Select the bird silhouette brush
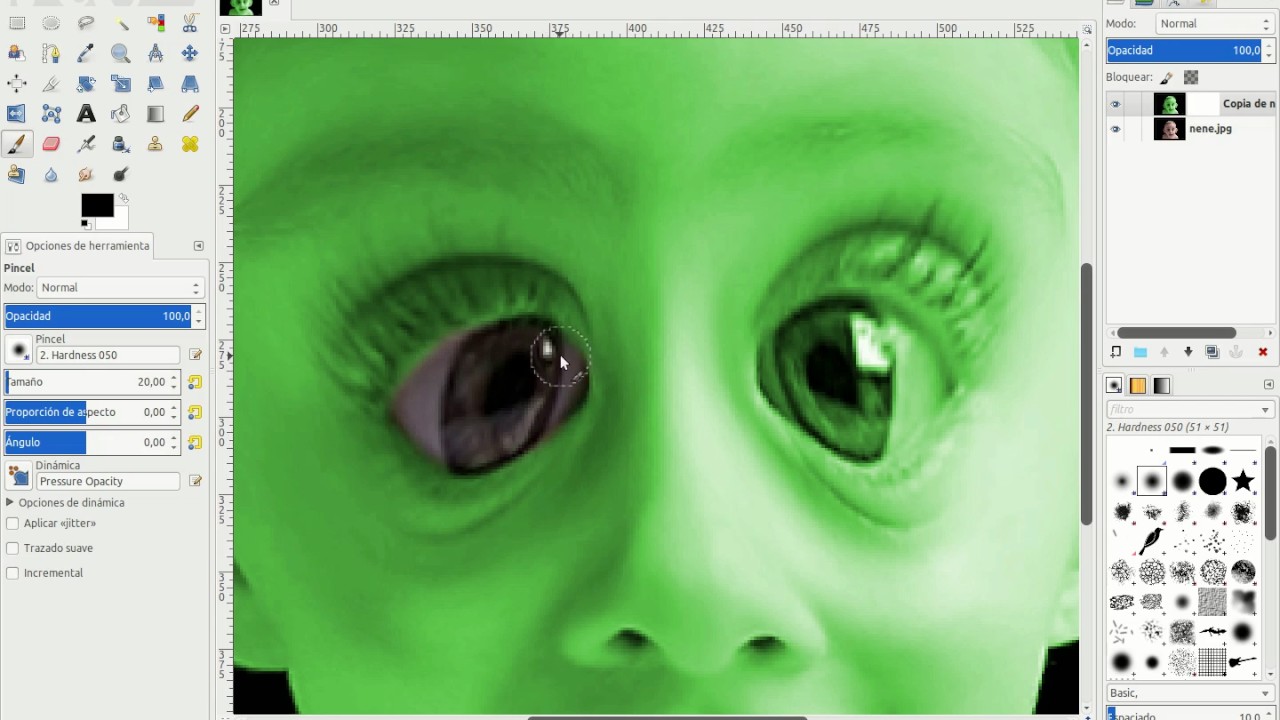This screenshot has height=720, width=1280. [1152, 541]
